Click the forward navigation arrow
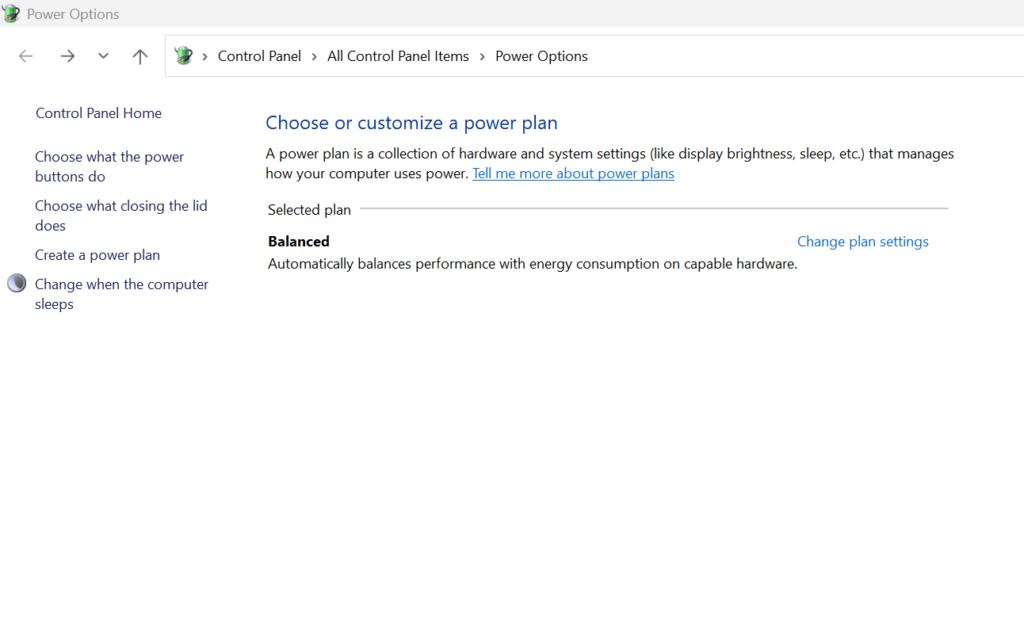This screenshot has height=633, width=1024. click(67, 56)
